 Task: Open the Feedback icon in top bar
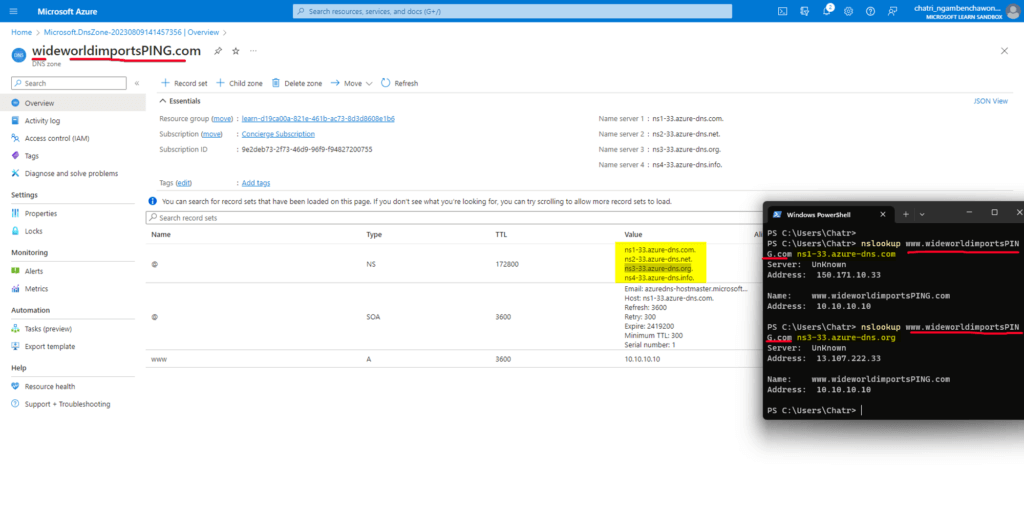pyautogui.click(x=892, y=11)
